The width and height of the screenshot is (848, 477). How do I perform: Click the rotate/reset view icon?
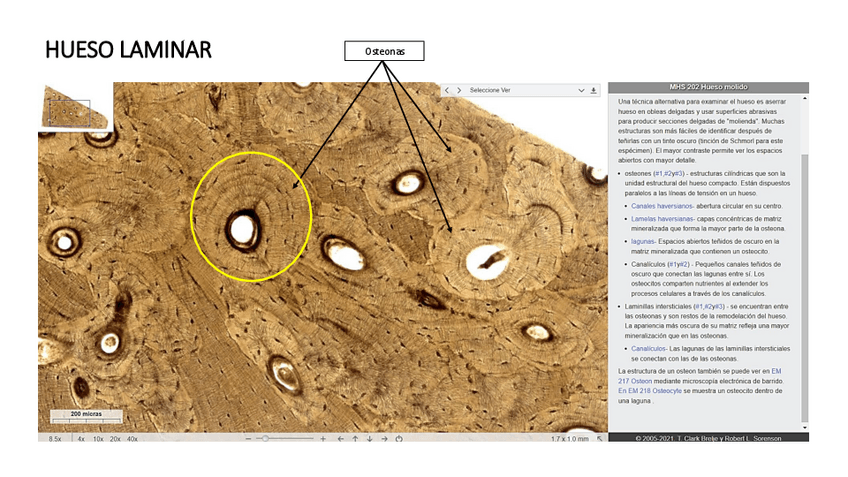tap(399, 438)
